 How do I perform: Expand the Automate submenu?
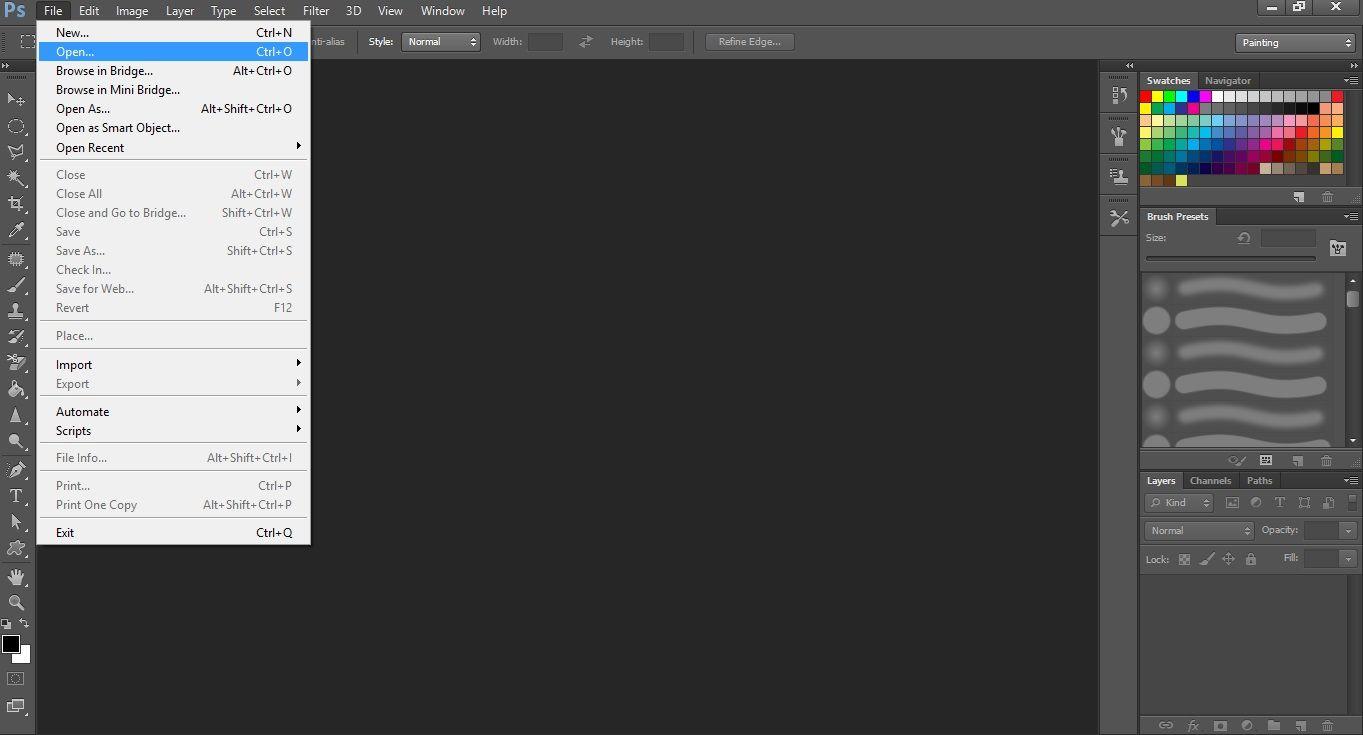(x=174, y=412)
